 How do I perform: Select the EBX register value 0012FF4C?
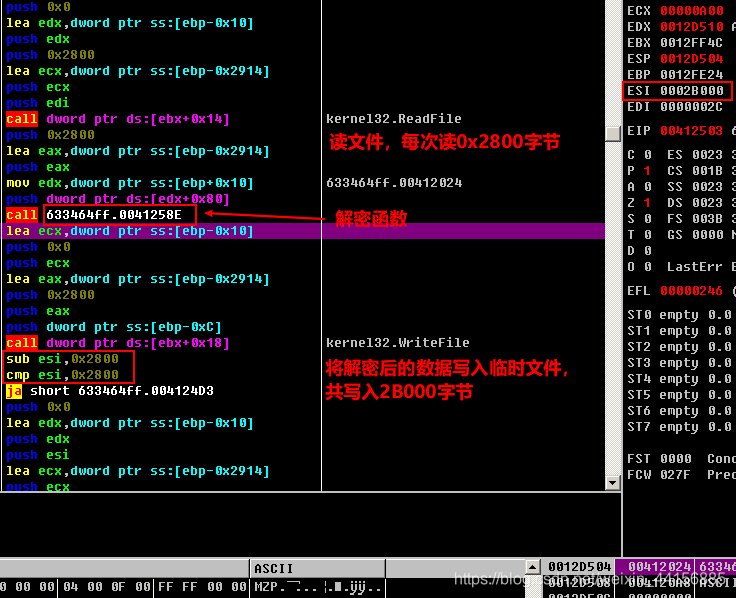pos(692,42)
